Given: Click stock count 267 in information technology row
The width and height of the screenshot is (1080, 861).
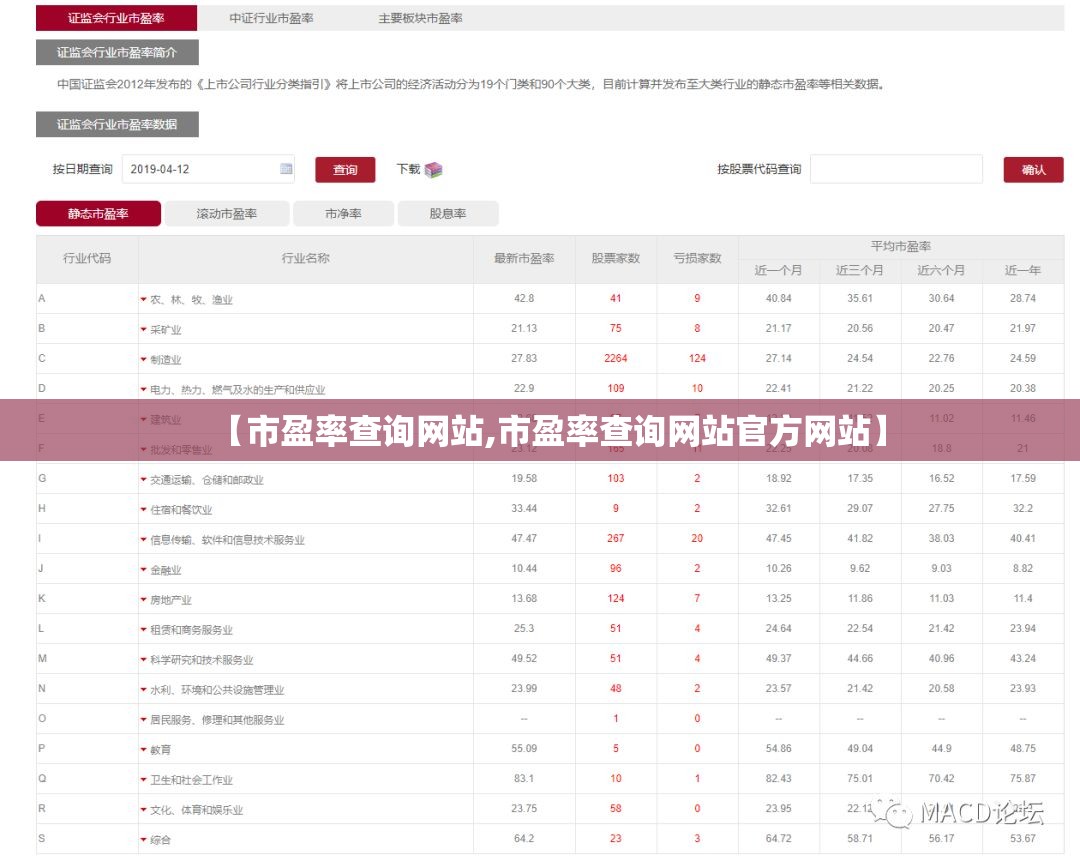Looking at the screenshot, I should click(616, 538).
